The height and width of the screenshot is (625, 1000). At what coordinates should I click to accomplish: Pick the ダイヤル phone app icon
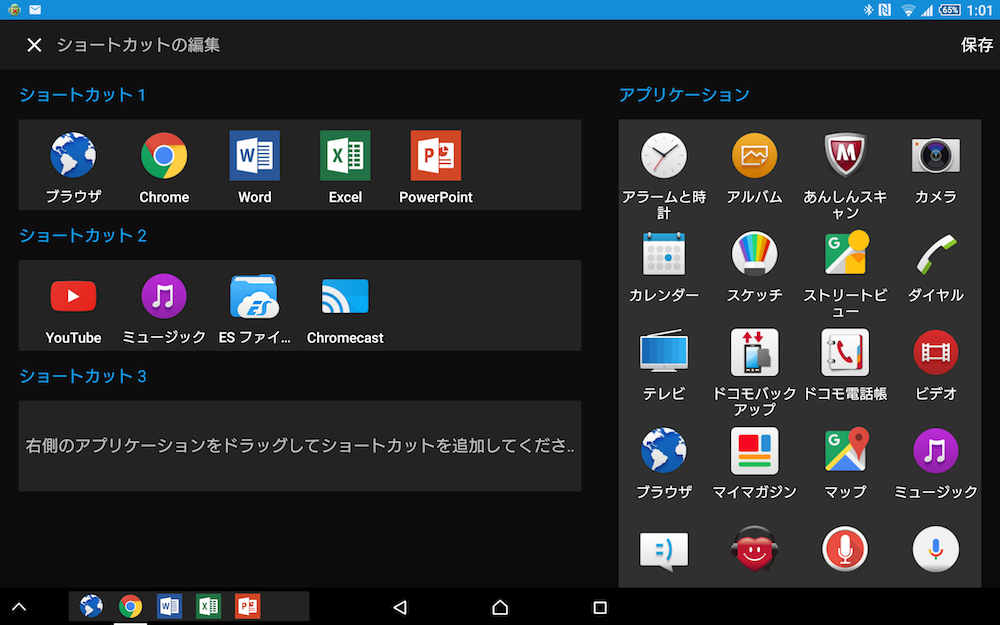click(936, 253)
